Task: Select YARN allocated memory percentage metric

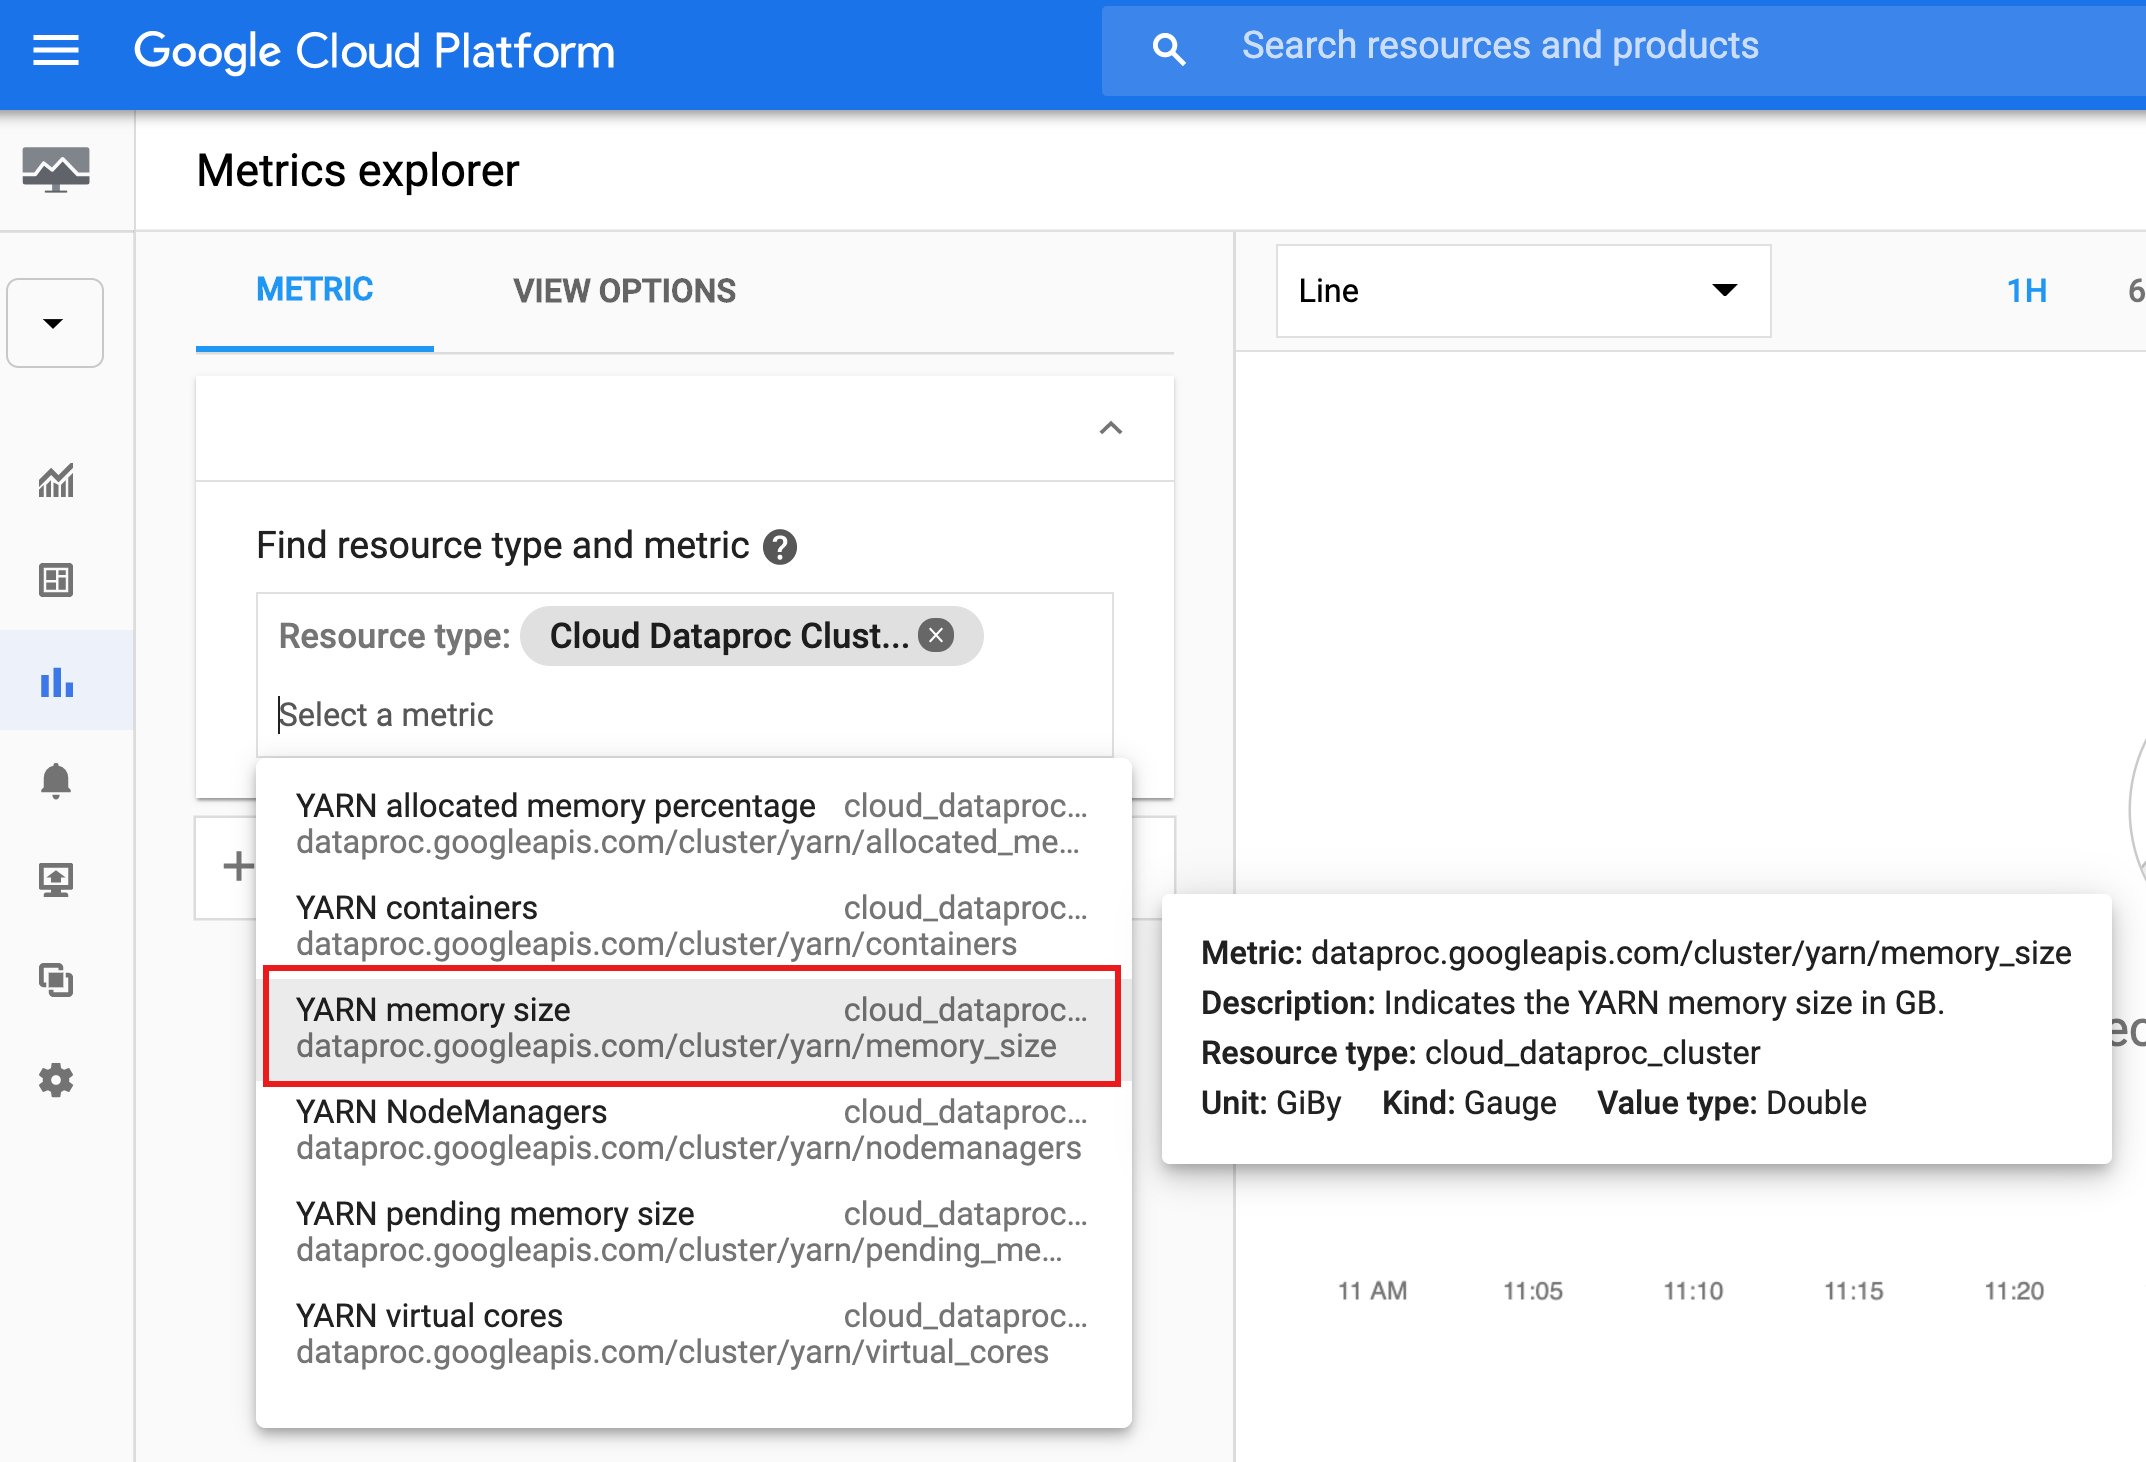Action: point(692,823)
